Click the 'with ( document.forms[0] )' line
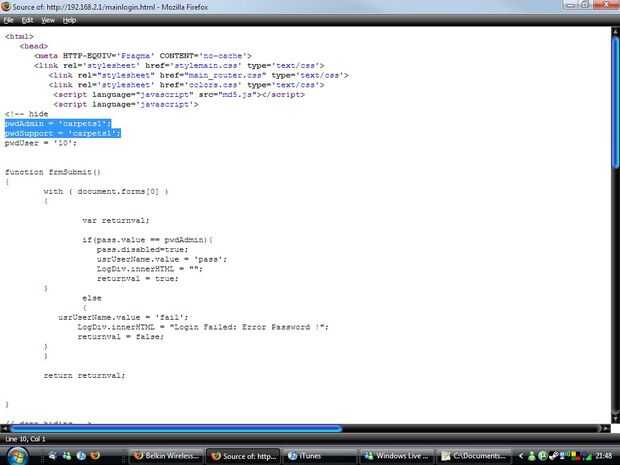This screenshot has width=620, height=465. point(106,191)
